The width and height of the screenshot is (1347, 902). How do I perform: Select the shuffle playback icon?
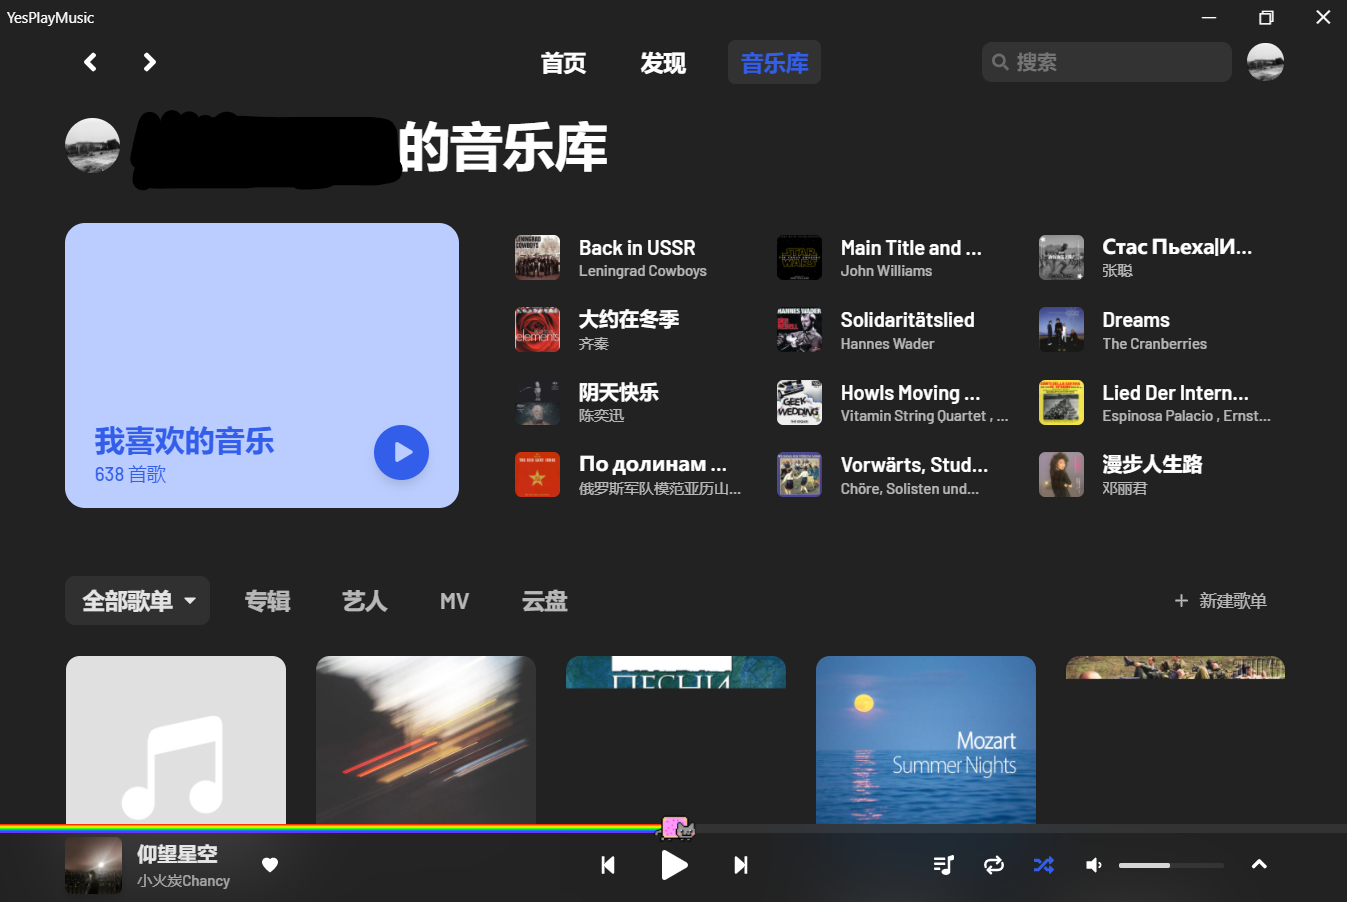point(1043,865)
